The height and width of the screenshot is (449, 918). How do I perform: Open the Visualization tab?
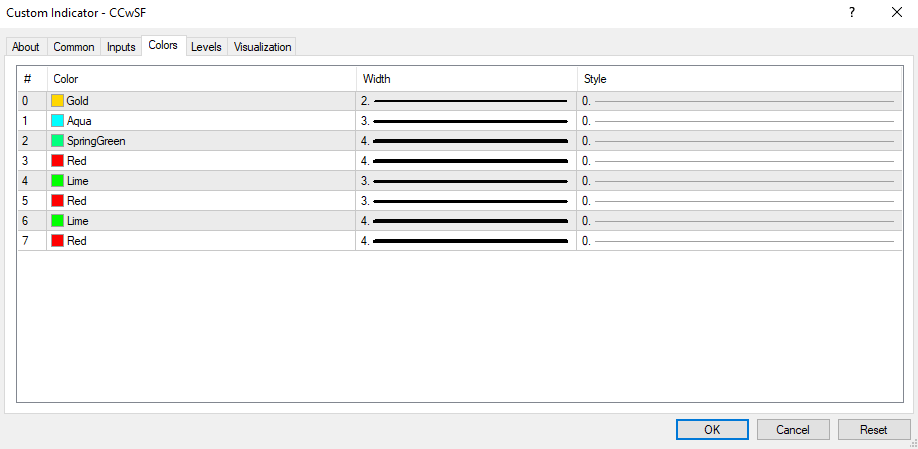point(263,47)
